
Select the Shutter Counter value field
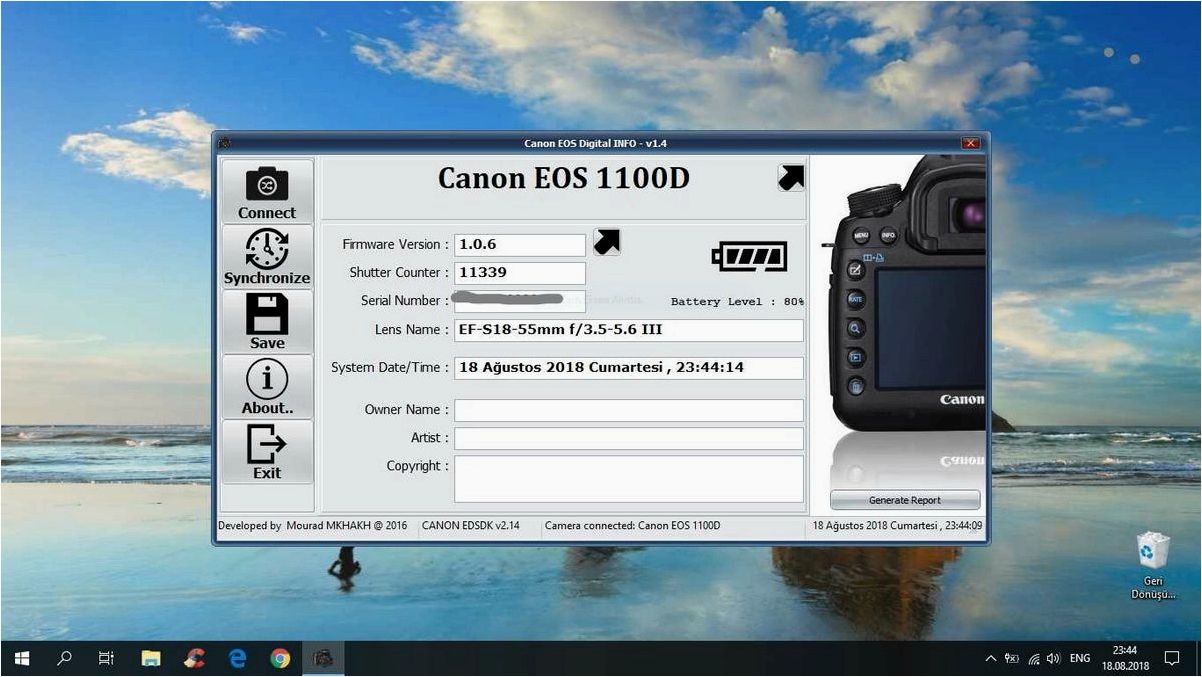(x=520, y=273)
